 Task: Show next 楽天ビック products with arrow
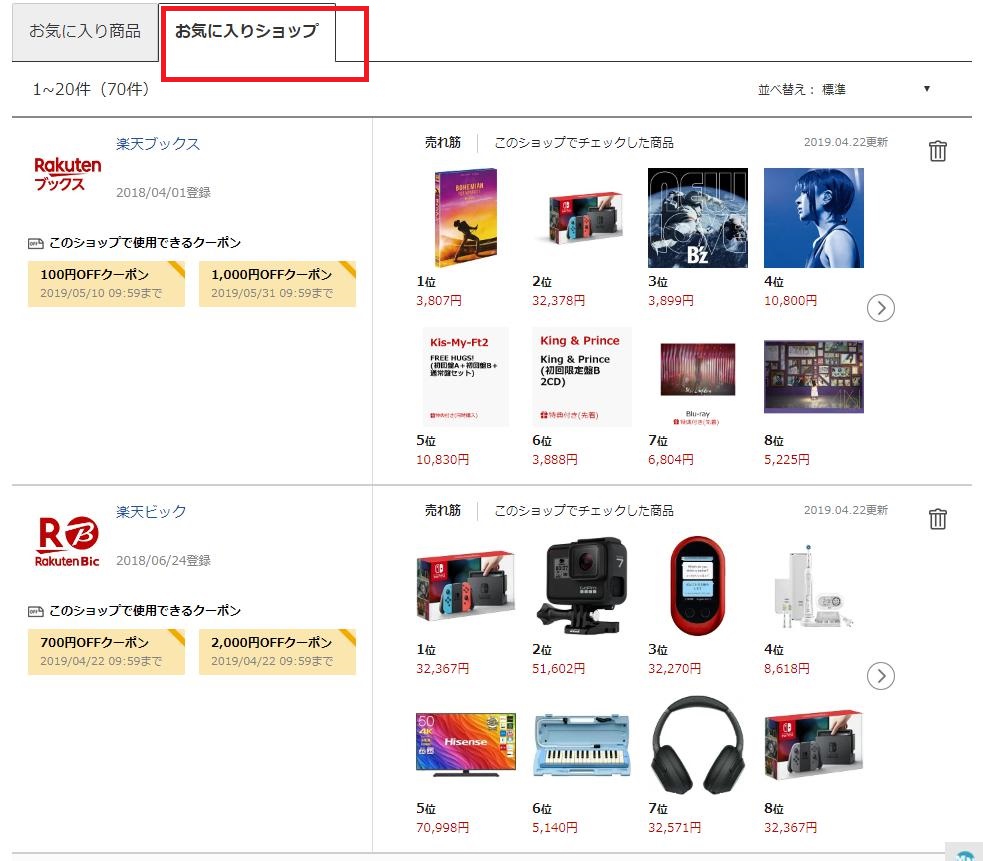880,676
